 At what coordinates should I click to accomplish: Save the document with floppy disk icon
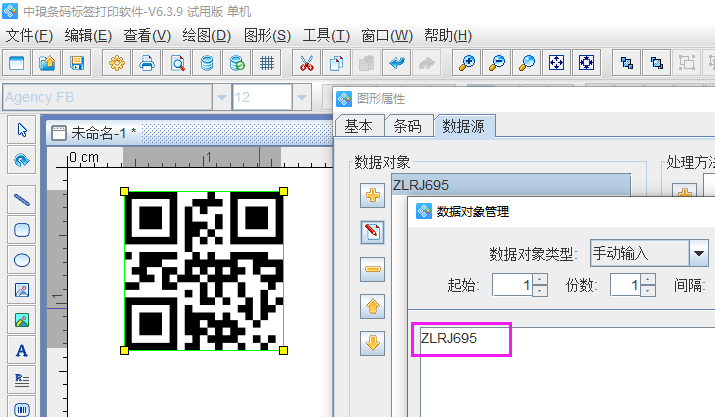tap(77, 63)
